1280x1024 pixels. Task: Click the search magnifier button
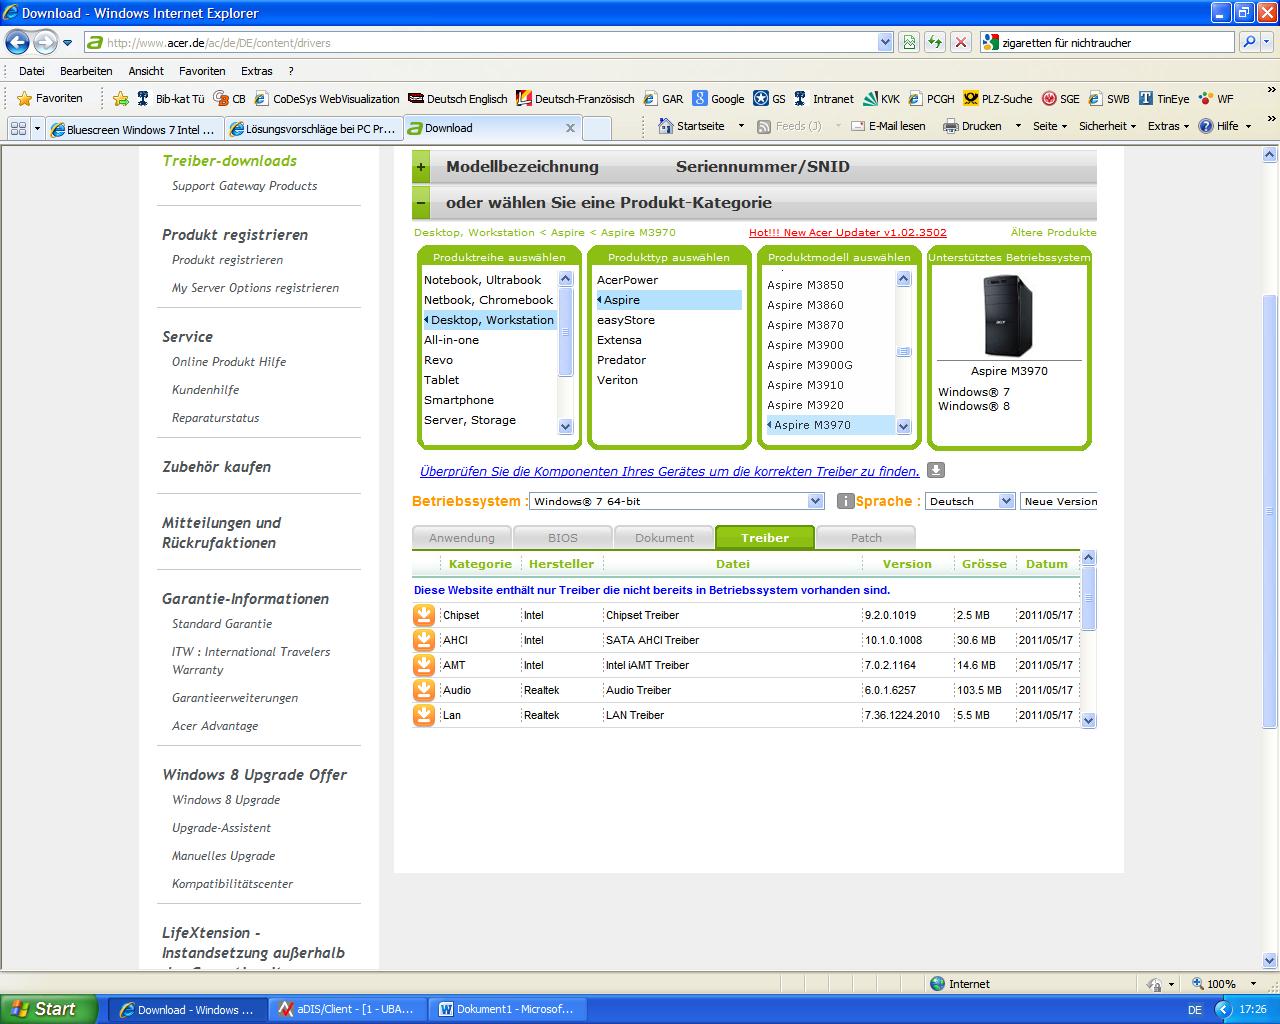point(1248,42)
